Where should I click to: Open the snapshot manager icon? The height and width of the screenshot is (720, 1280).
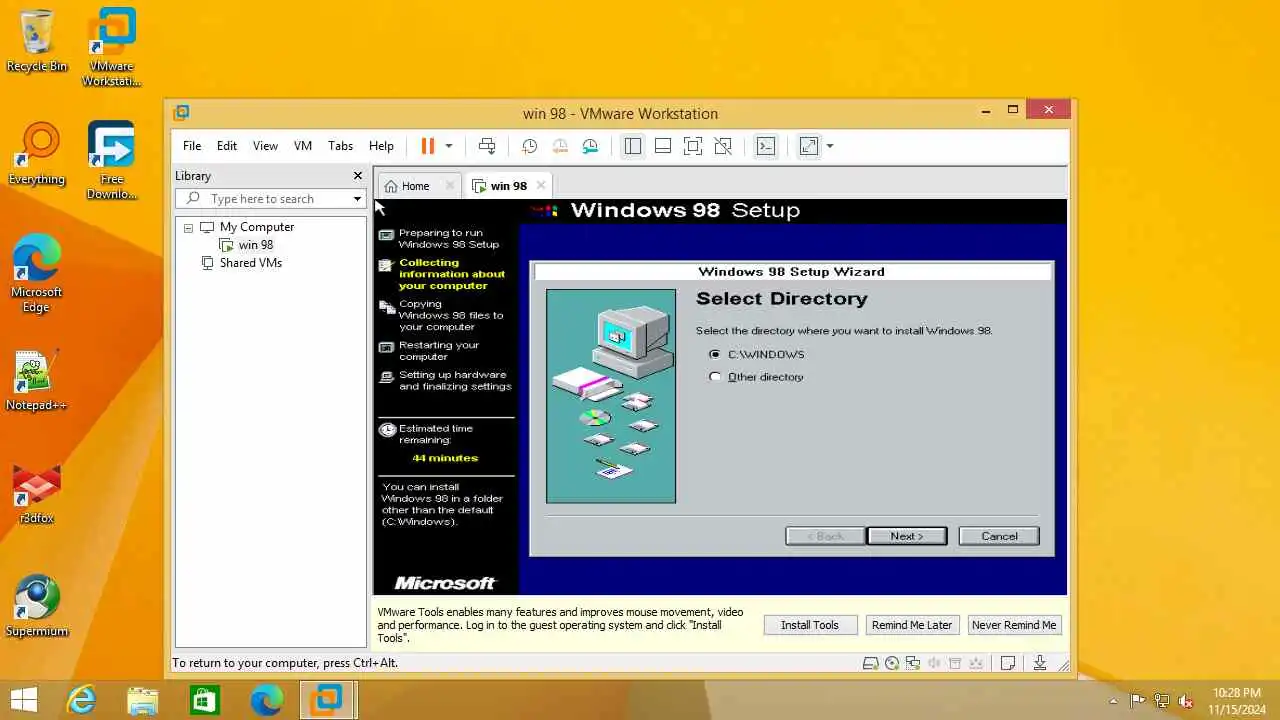(x=590, y=146)
